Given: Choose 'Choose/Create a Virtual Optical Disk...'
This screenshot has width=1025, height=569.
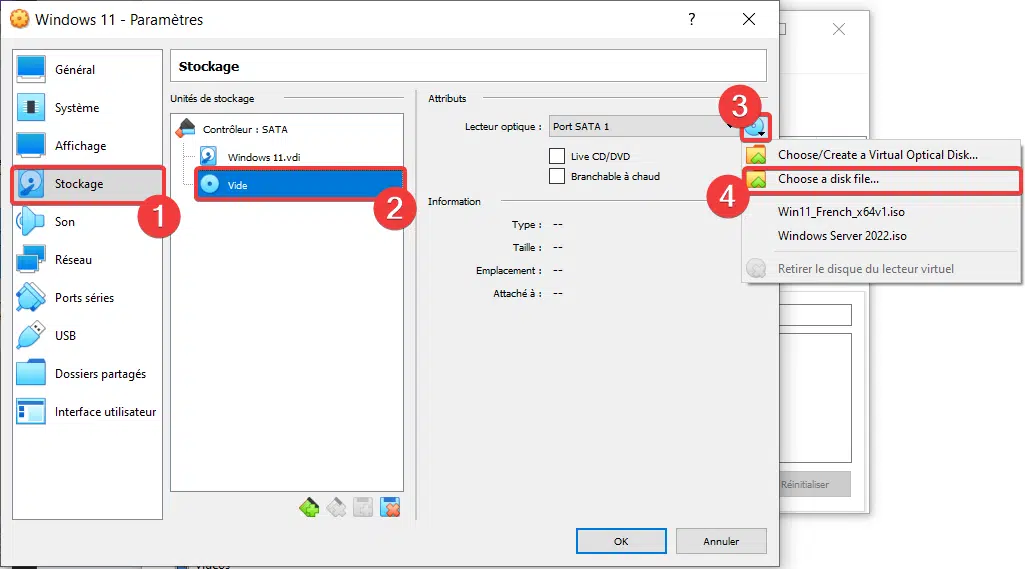Looking at the screenshot, I should [881, 155].
